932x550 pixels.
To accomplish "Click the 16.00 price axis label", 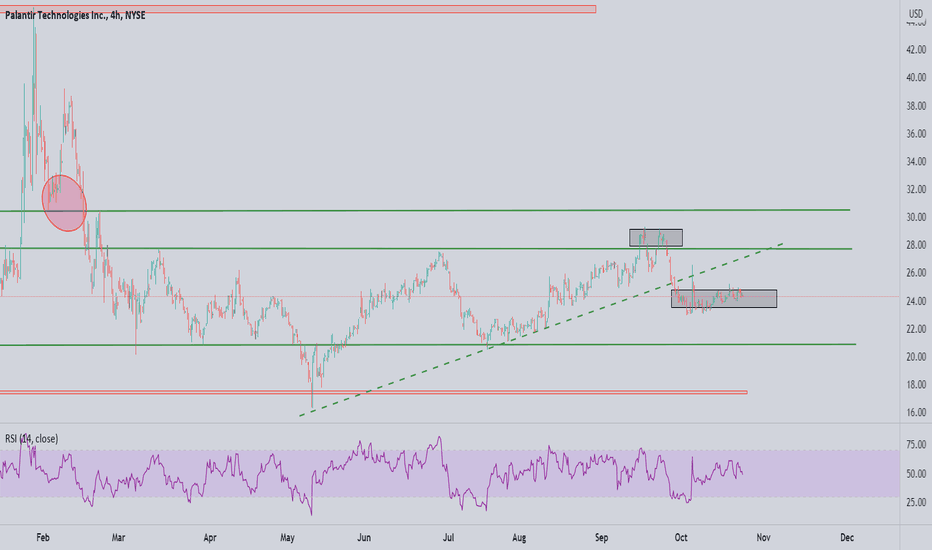I will click(x=916, y=412).
